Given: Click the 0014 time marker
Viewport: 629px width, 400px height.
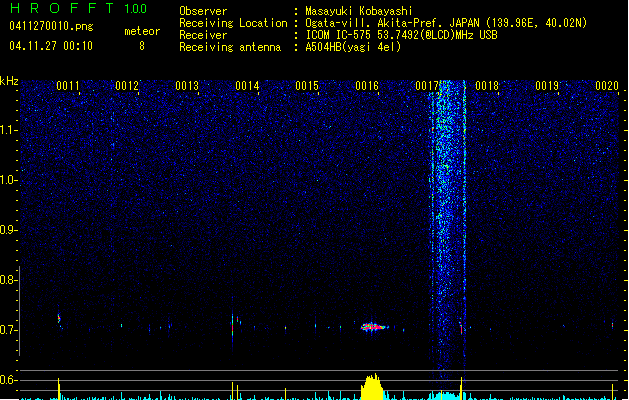Looking at the screenshot, I should (x=248, y=86).
